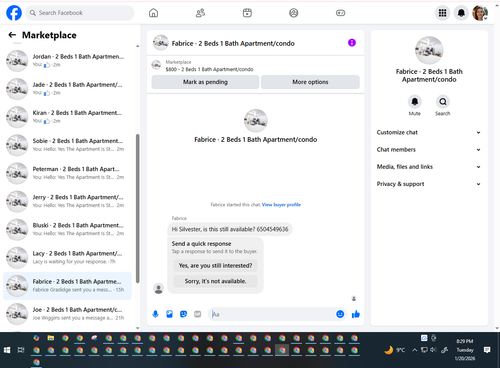Click the large listing photo in right panel
This screenshot has width=500, height=368.
click(x=429, y=50)
